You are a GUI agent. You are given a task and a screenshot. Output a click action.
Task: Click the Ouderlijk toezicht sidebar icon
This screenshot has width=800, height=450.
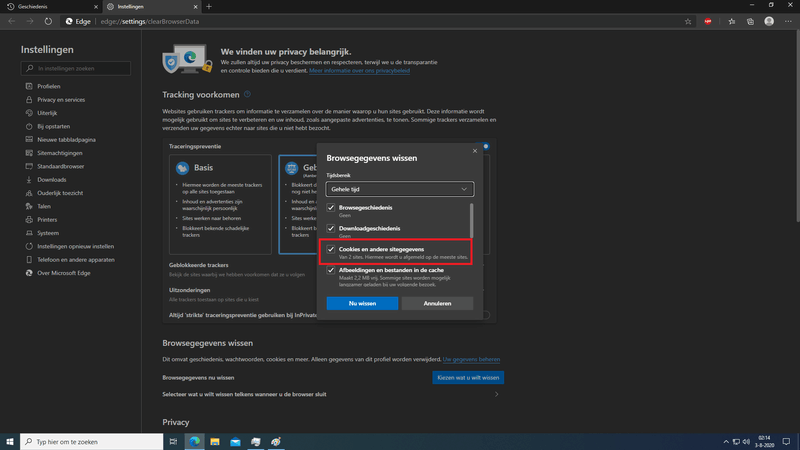tap(29, 193)
